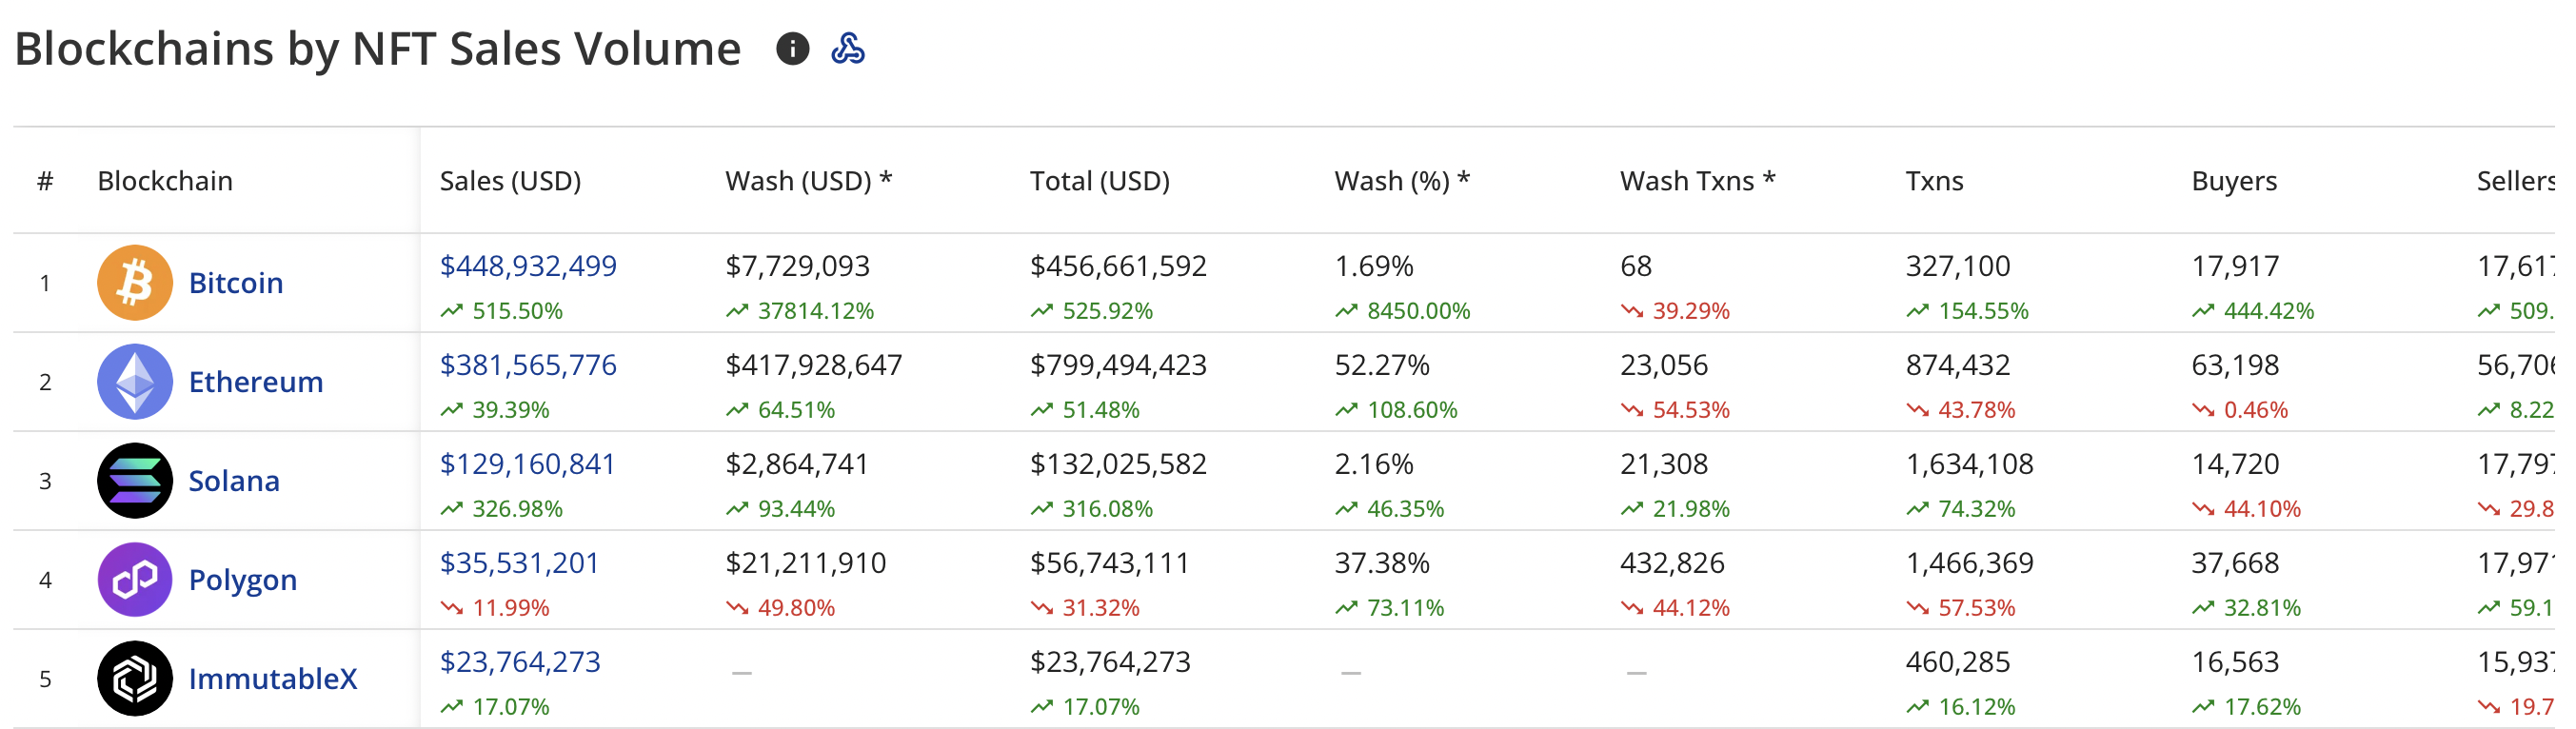2576x729 pixels.
Task: Sort table by Wash (USD) column
Action: coord(808,181)
